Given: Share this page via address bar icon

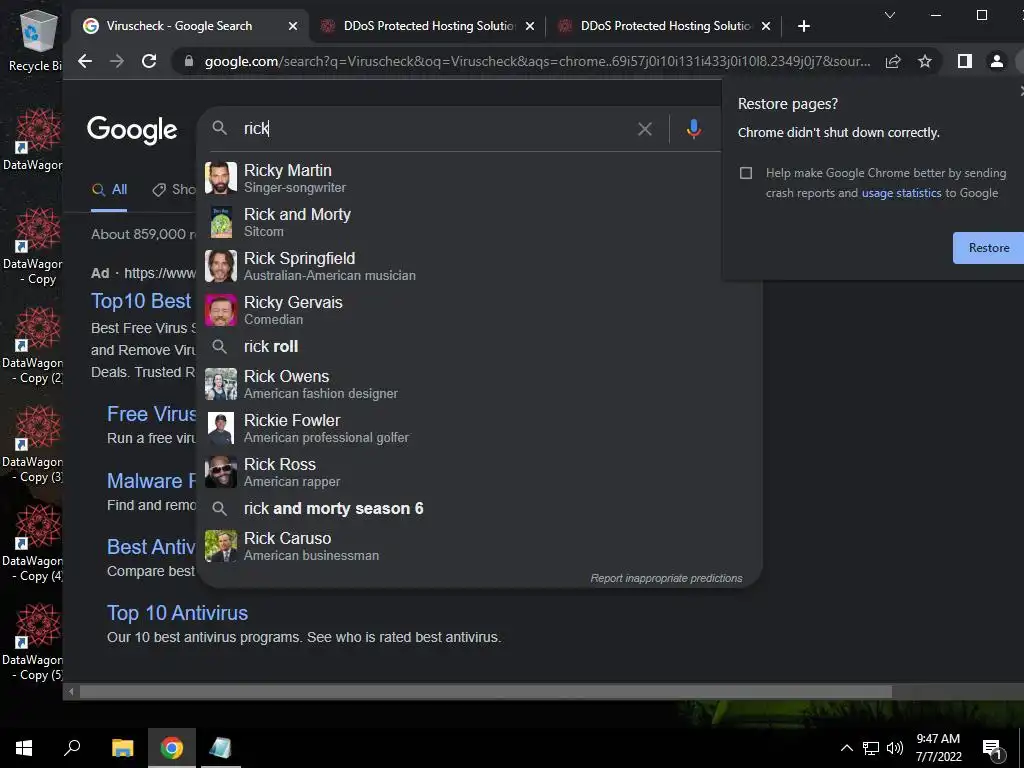Looking at the screenshot, I should pyautogui.click(x=893, y=61).
